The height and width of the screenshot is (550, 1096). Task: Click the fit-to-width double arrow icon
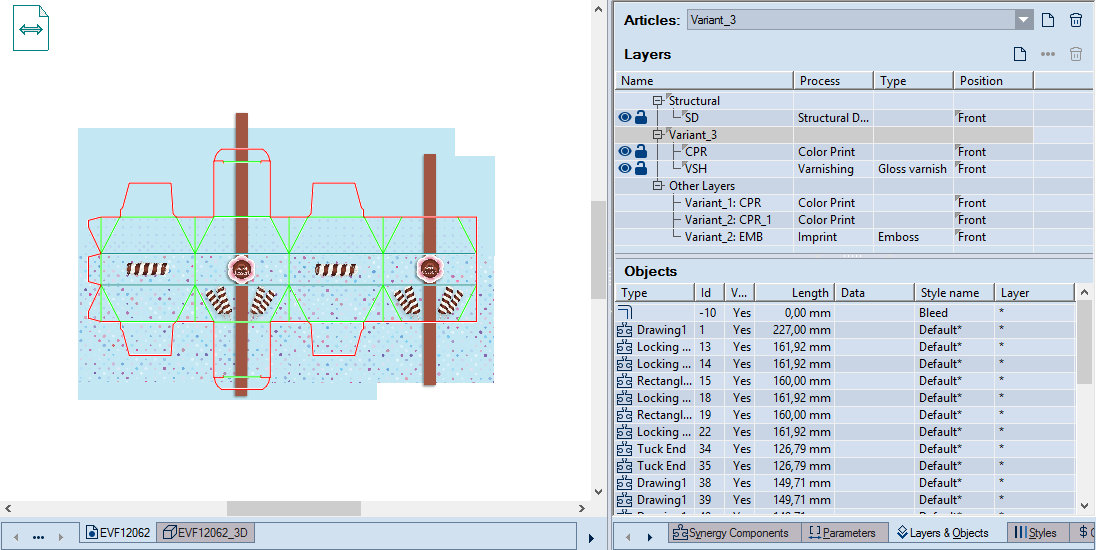(x=31, y=29)
